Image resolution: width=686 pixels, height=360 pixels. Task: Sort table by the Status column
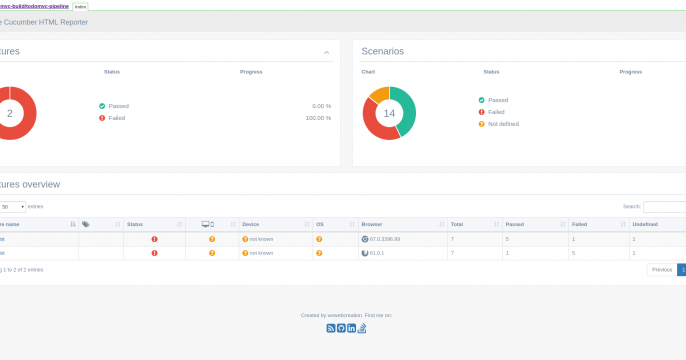(x=154, y=224)
